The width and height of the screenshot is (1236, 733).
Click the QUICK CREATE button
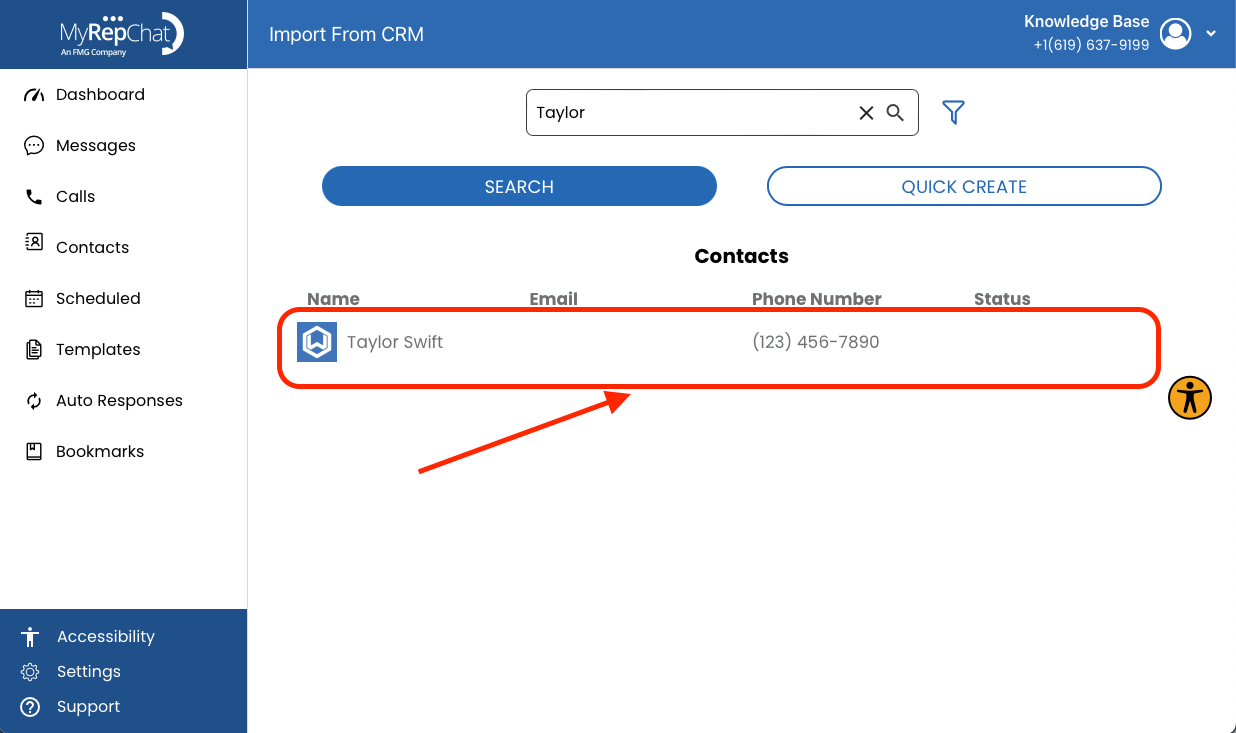(964, 186)
